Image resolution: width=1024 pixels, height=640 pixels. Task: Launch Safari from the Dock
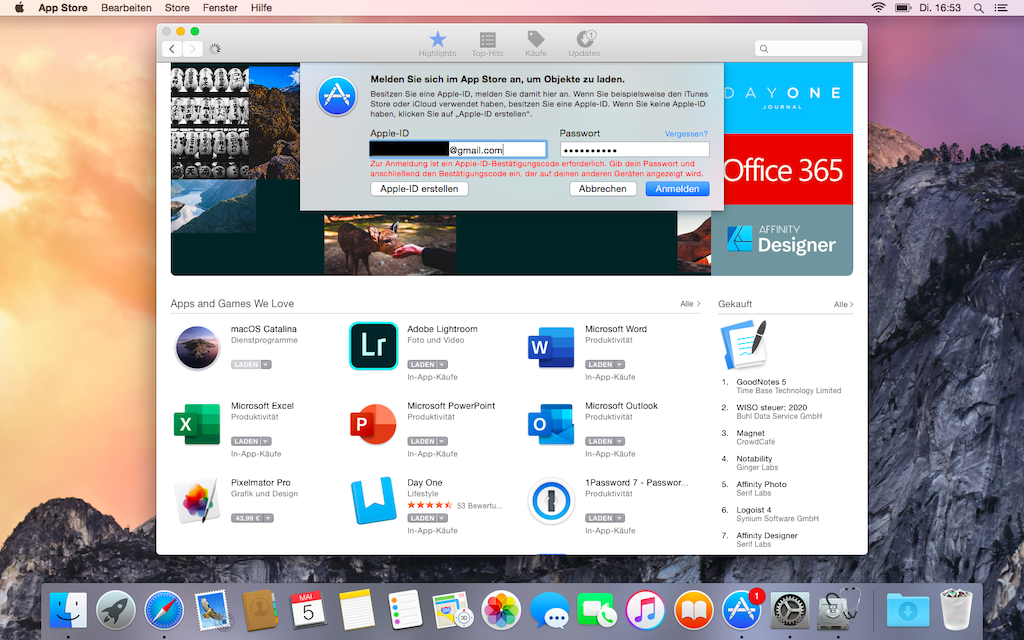coord(164,610)
